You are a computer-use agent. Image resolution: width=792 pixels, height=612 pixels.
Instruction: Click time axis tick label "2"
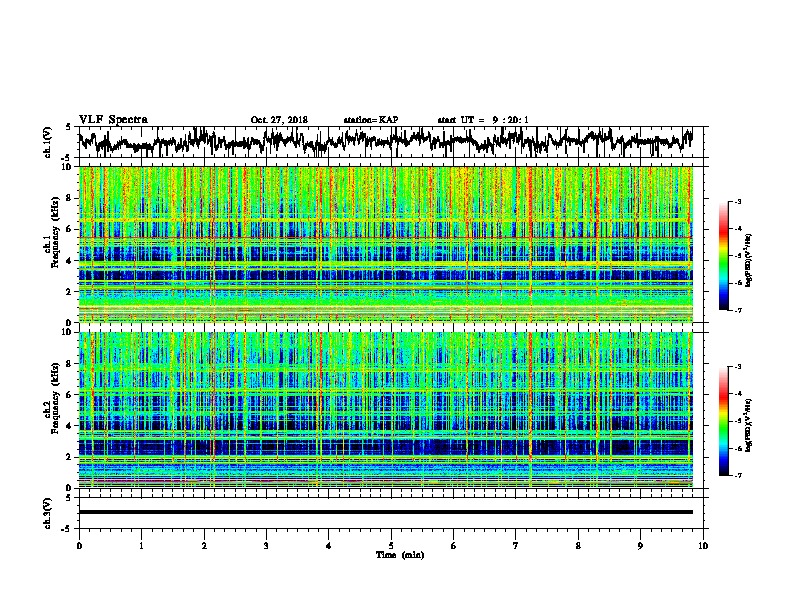[204, 546]
